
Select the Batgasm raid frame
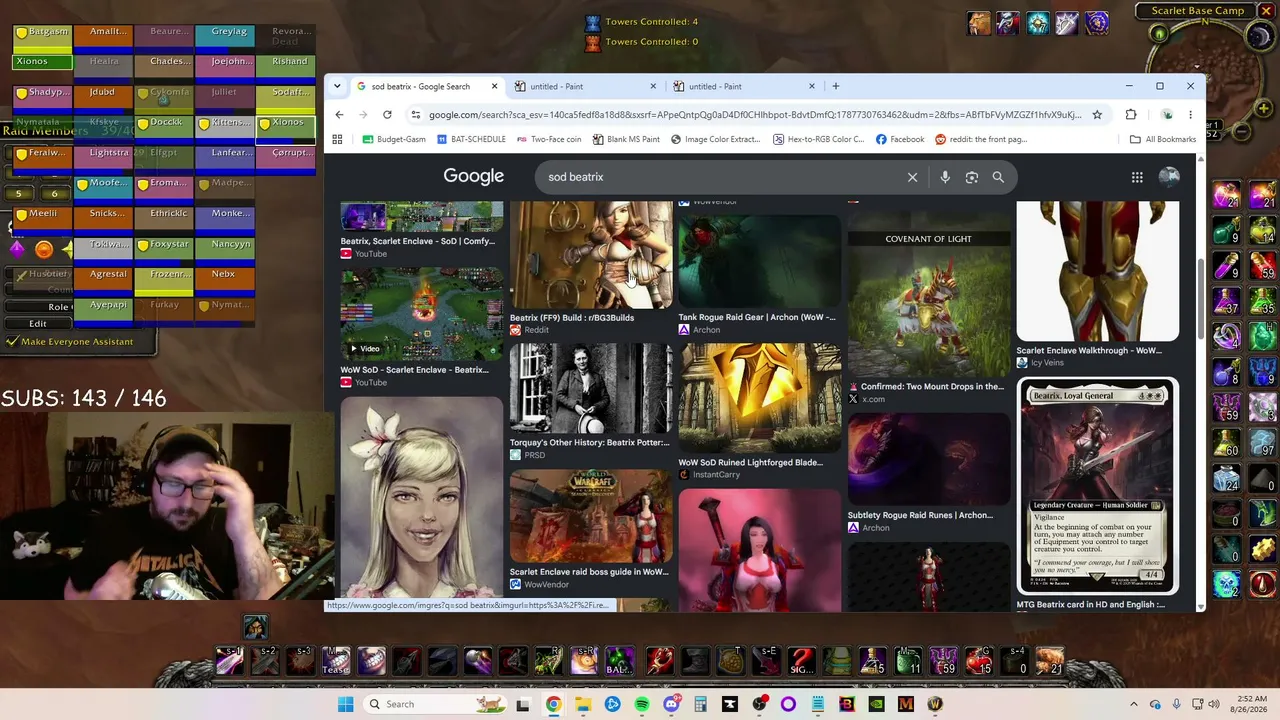[x=42, y=37]
